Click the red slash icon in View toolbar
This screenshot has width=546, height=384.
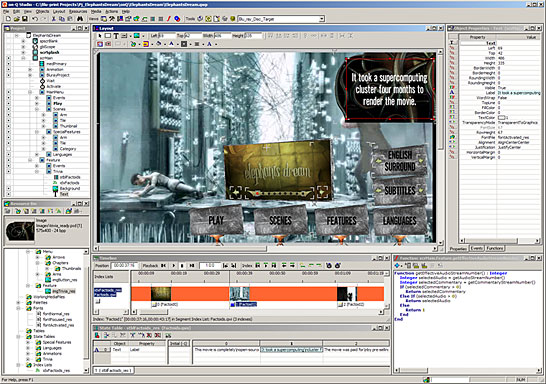coord(169,19)
